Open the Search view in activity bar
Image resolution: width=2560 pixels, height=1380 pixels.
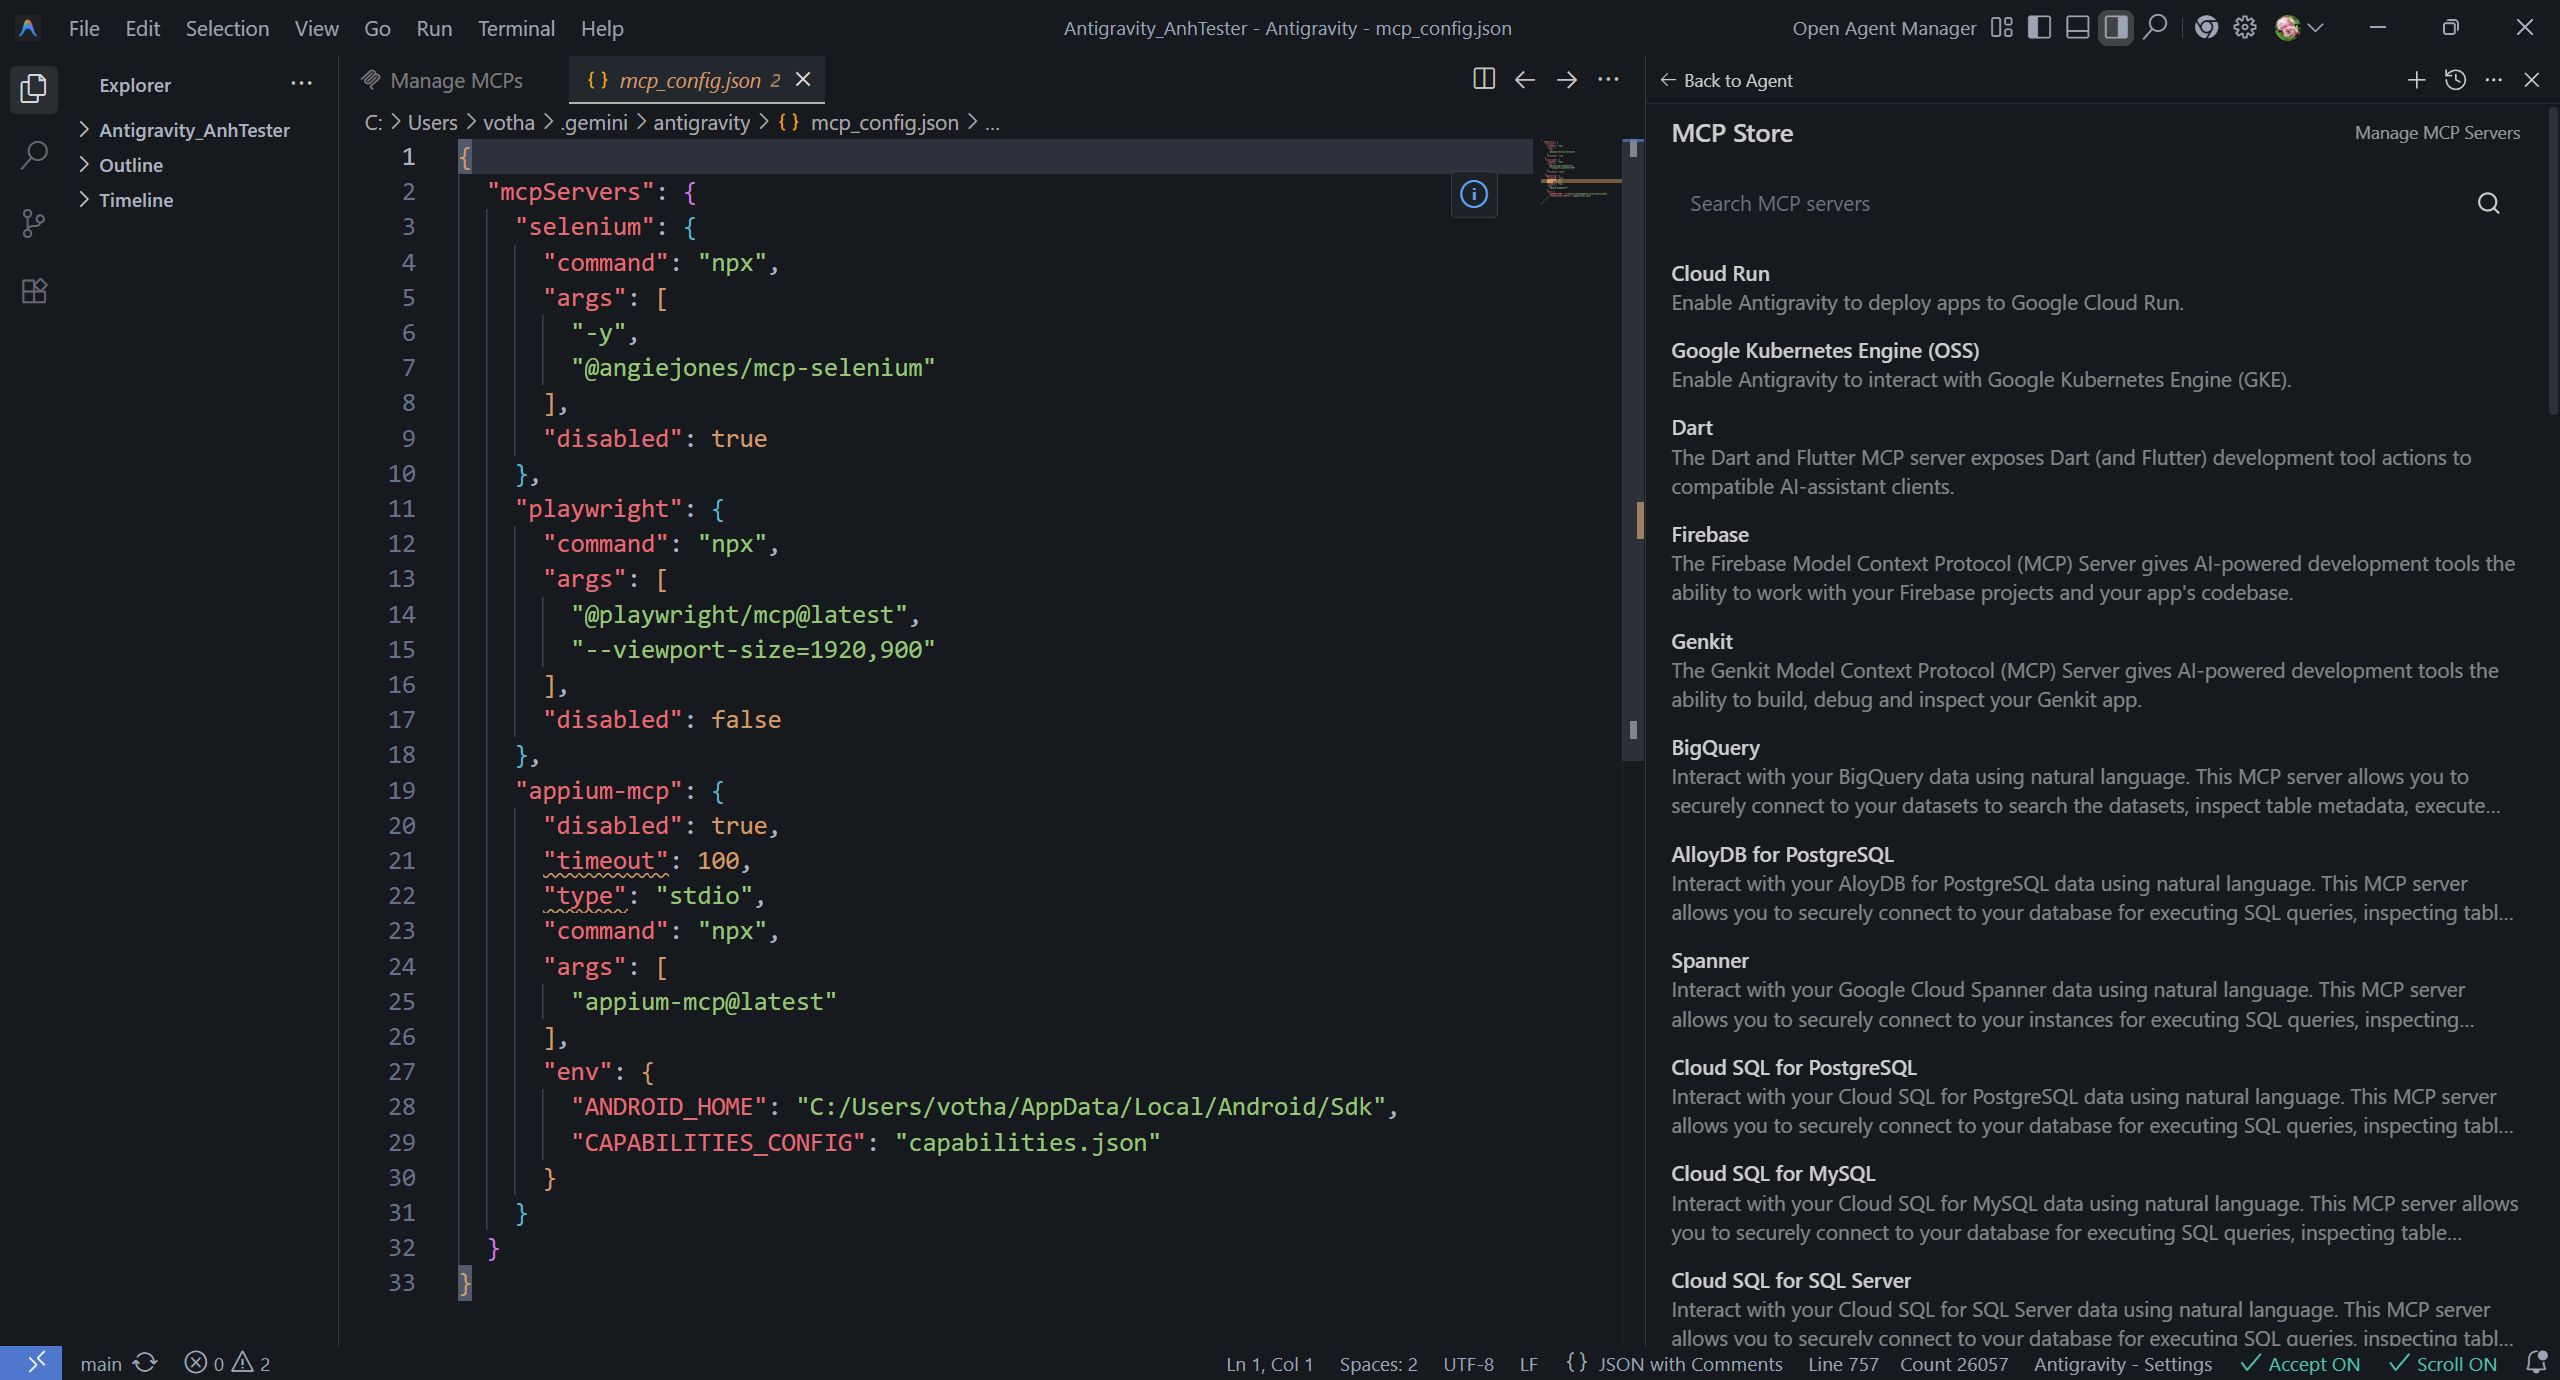pyautogui.click(x=34, y=155)
